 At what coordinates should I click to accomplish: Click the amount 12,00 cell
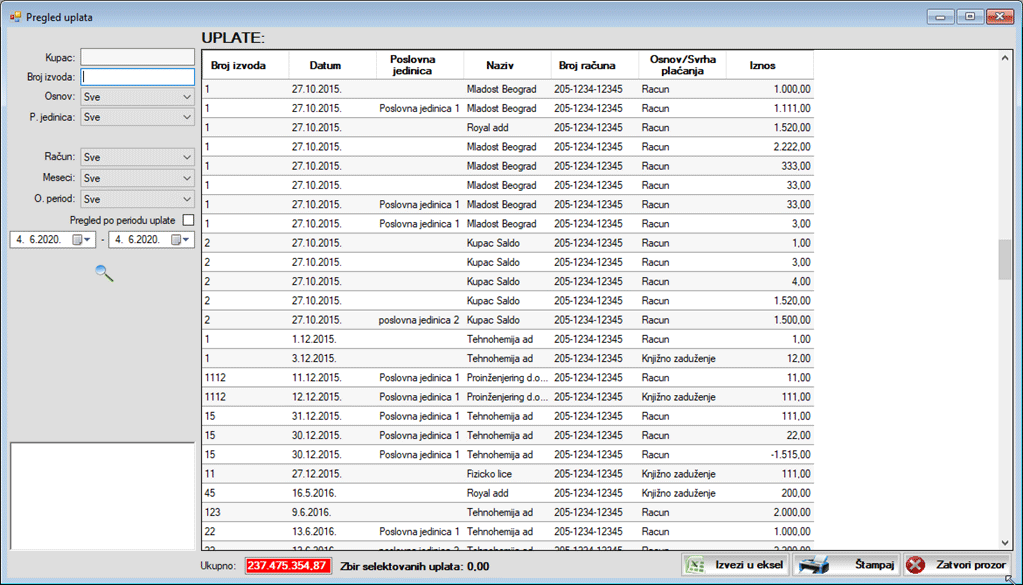pyautogui.click(x=769, y=359)
